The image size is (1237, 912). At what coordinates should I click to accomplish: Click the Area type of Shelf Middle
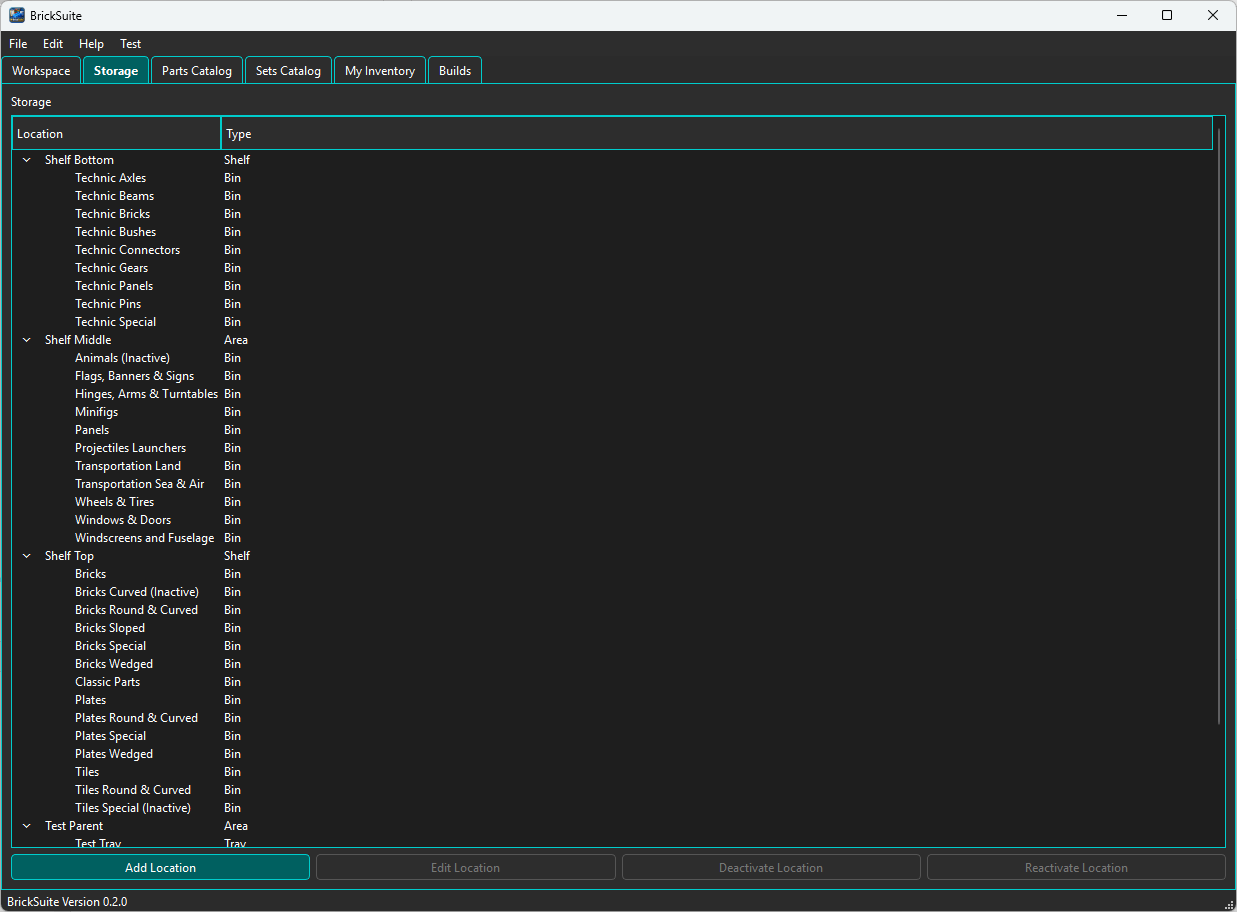pyautogui.click(x=236, y=340)
